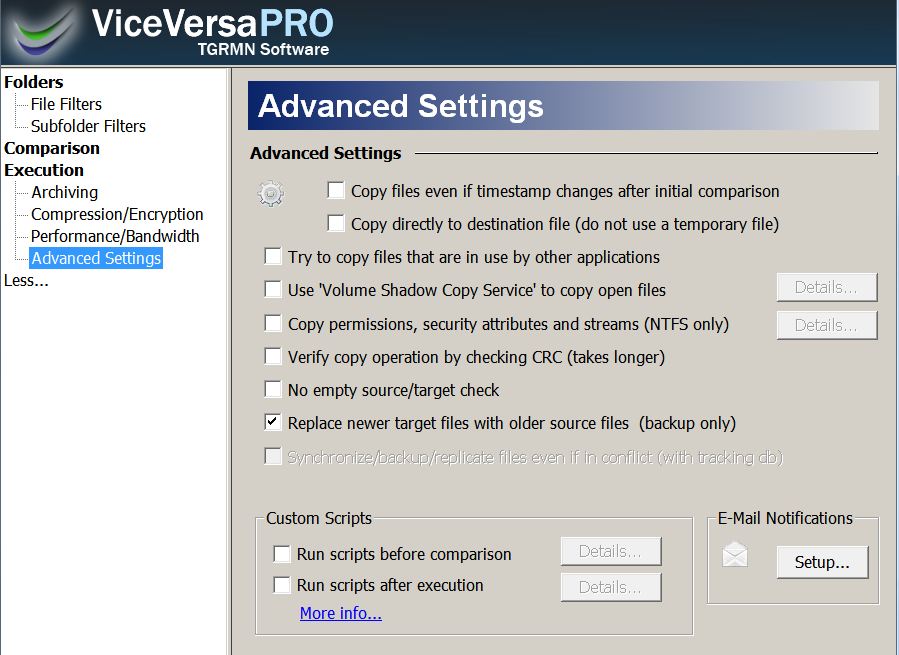Viewport: 899px width, 655px height.
Task: Click the gear icon beside Advanced Settings
Action: pos(271,194)
